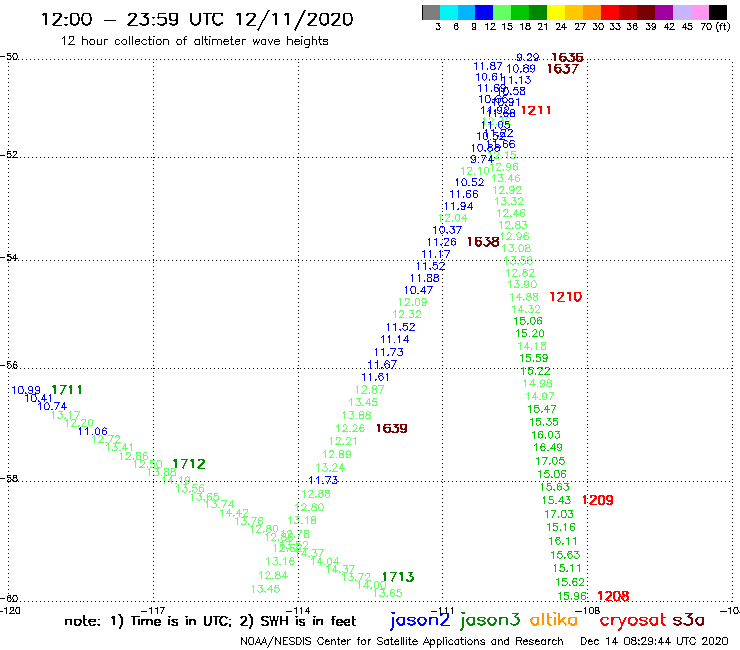The width and height of the screenshot is (740, 650).
Task: Click wave height value 14.18
Action: [x=532, y=346]
